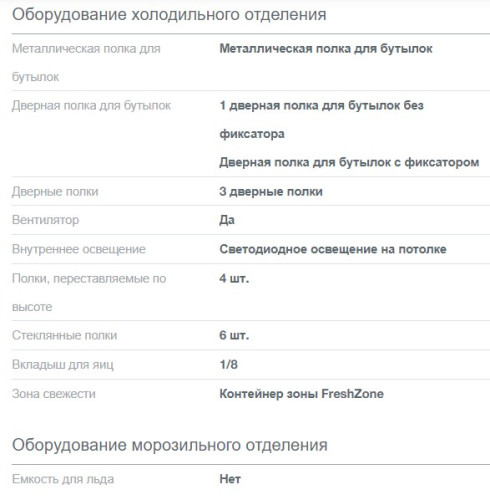Screen dimensions: 490x500
Task: Click value 'Контейнер зоны FreshZone'
Action: coord(301,394)
